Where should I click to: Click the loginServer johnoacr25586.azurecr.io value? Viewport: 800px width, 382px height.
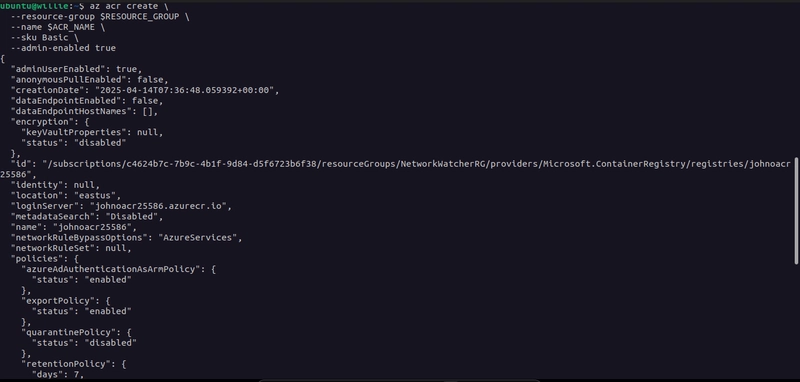(161, 206)
